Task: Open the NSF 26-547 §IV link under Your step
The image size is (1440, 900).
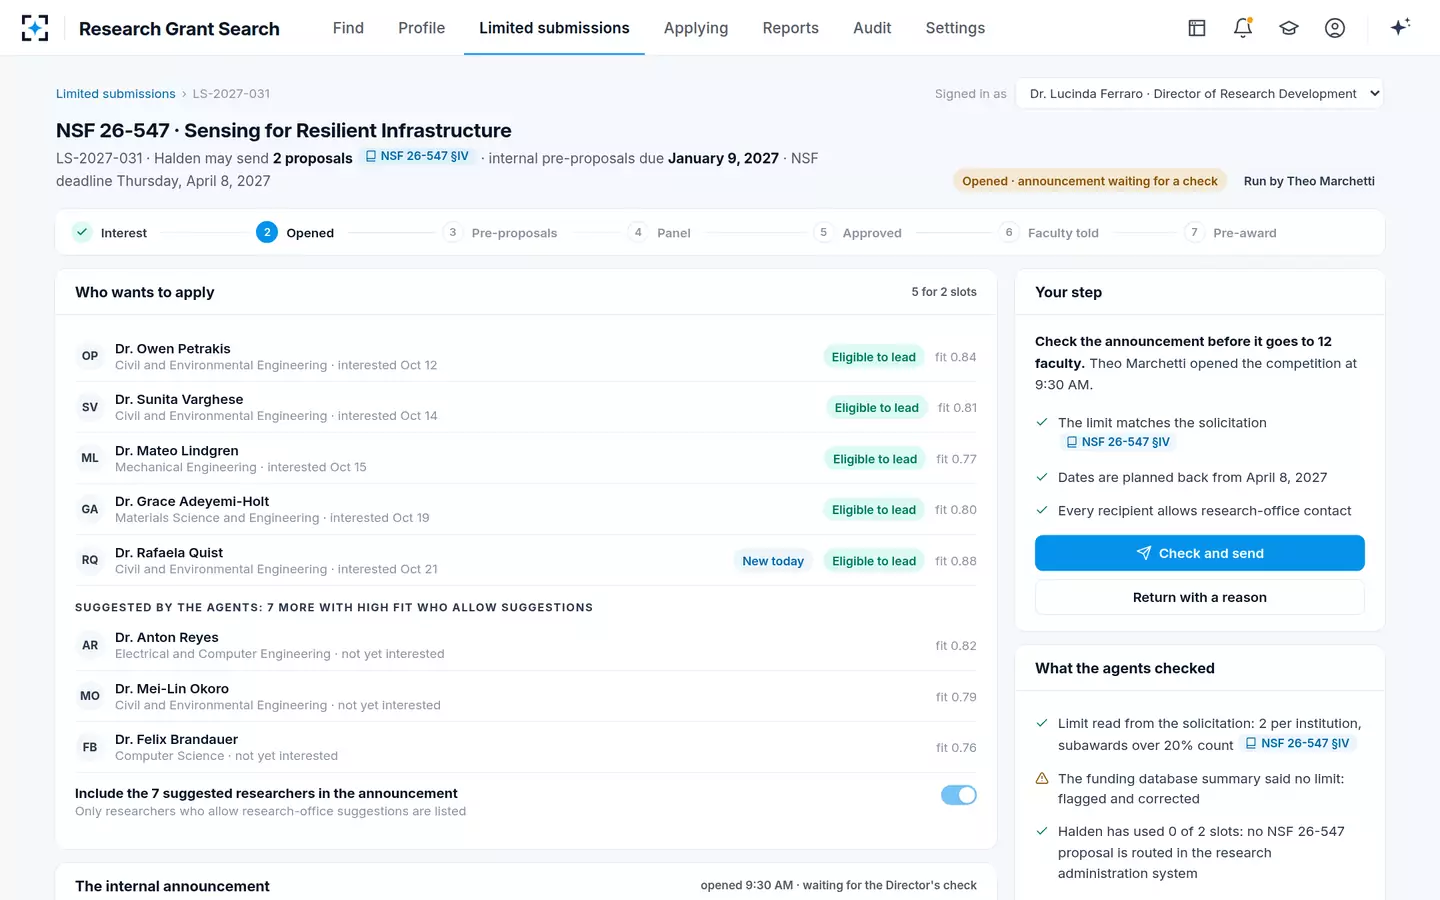Action: pos(1117,442)
